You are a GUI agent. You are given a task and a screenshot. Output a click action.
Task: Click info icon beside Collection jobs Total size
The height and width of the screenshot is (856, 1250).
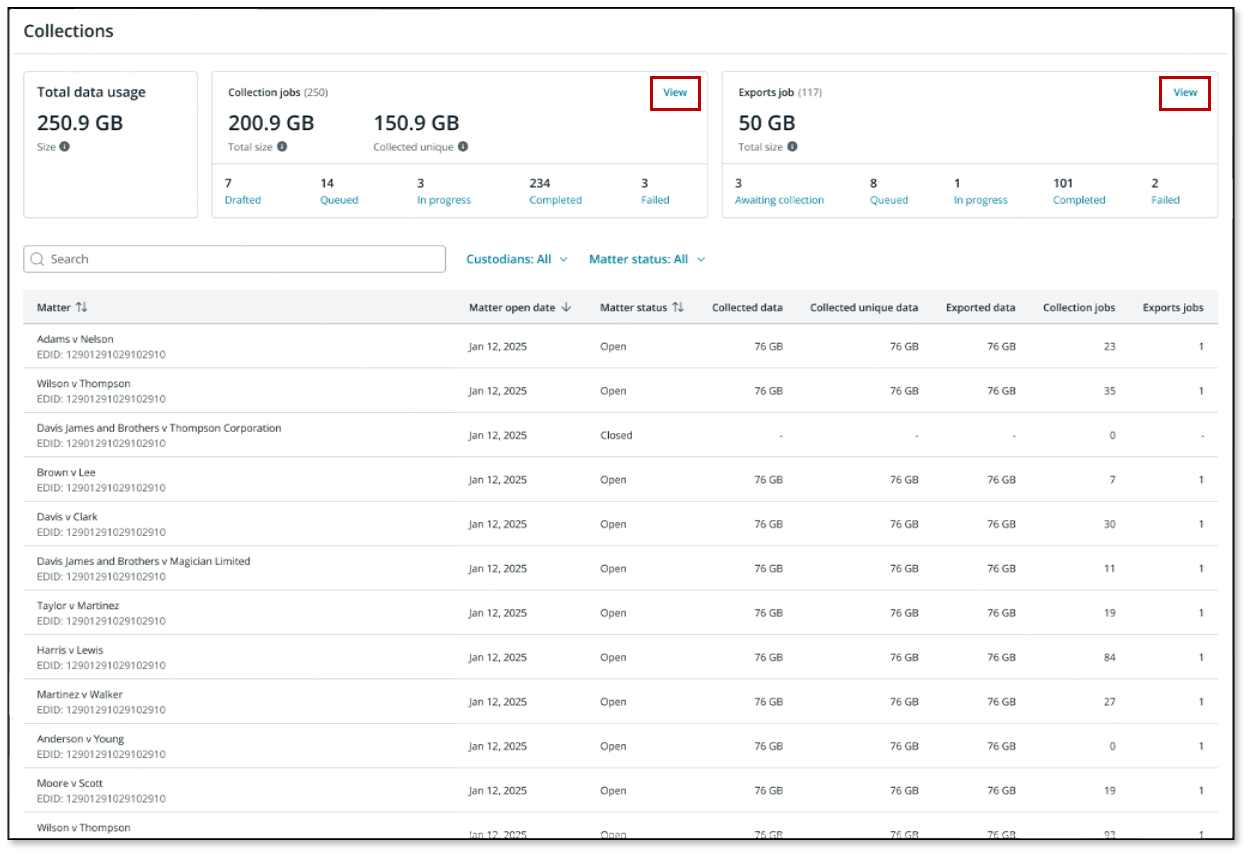282,147
